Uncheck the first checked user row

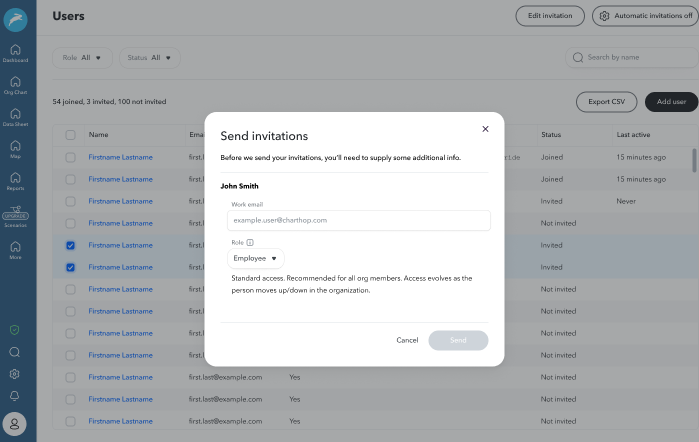(x=70, y=245)
